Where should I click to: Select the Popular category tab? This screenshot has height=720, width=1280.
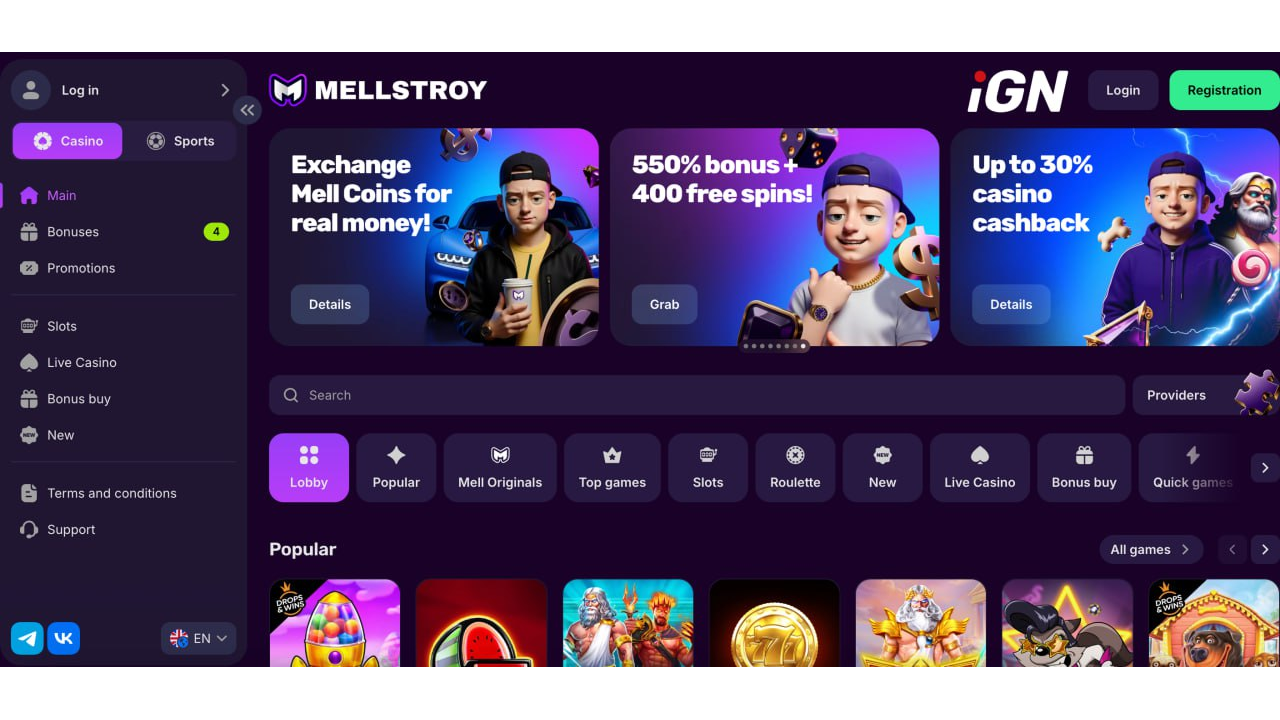(396, 467)
